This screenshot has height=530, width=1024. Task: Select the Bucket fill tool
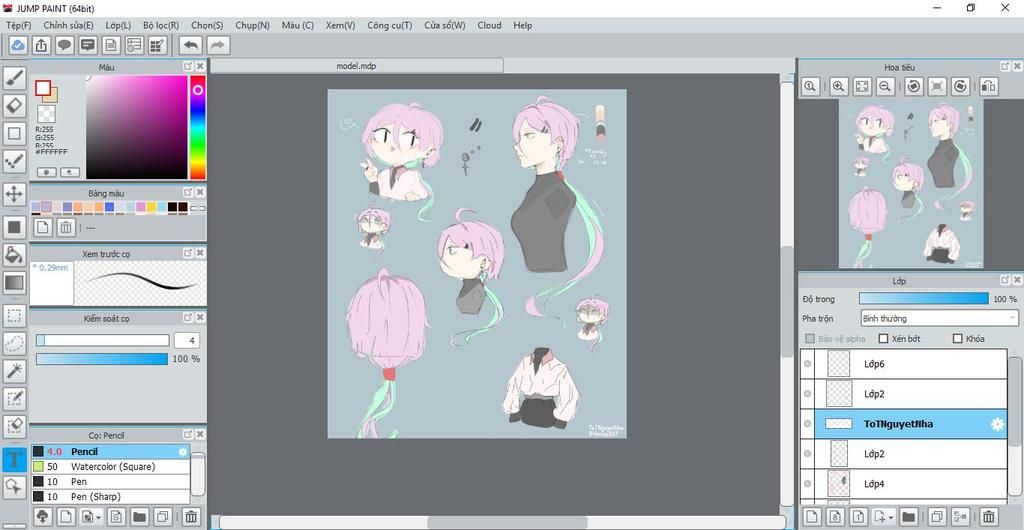click(14, 254)
